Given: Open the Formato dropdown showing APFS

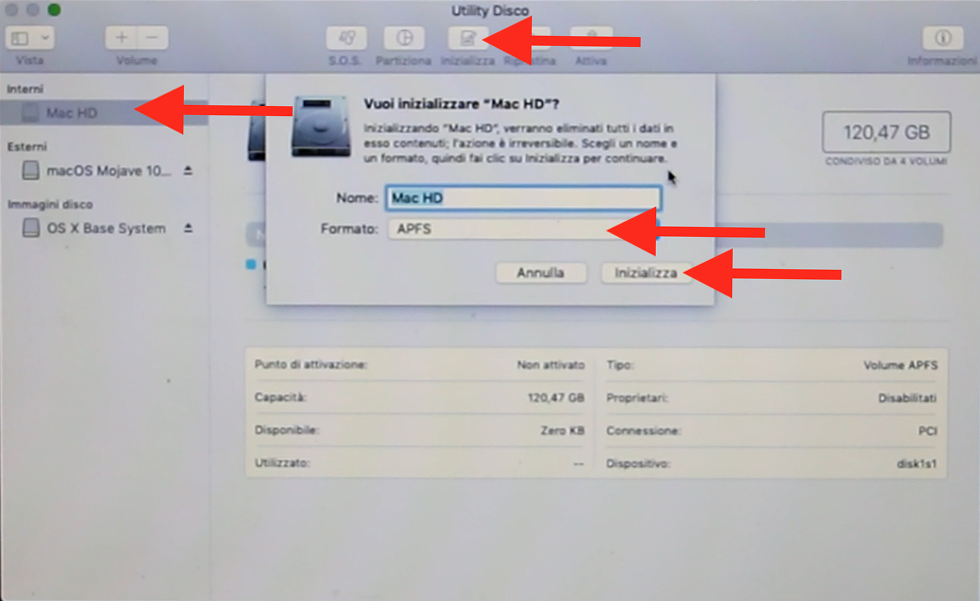Looking at the screenshot, I should [523, 229].
